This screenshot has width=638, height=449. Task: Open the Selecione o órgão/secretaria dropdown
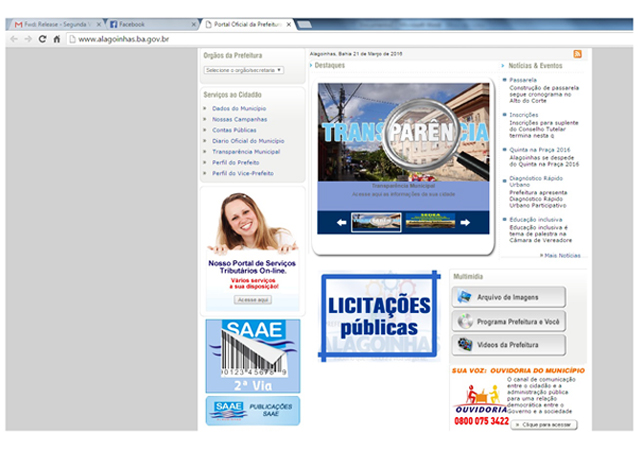point(243,70)
